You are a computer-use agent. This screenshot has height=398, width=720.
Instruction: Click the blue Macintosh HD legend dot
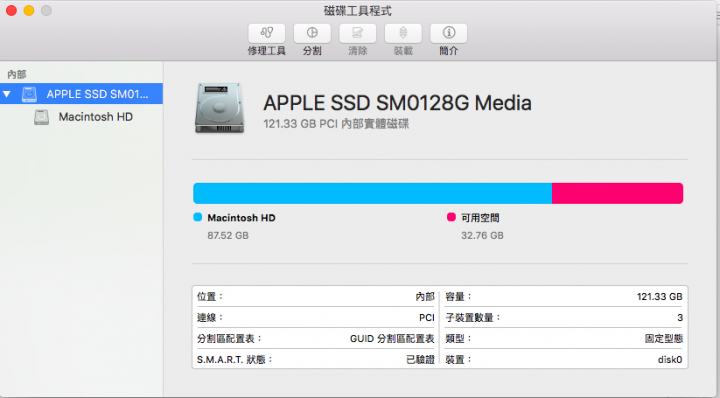tap(197, 217)
